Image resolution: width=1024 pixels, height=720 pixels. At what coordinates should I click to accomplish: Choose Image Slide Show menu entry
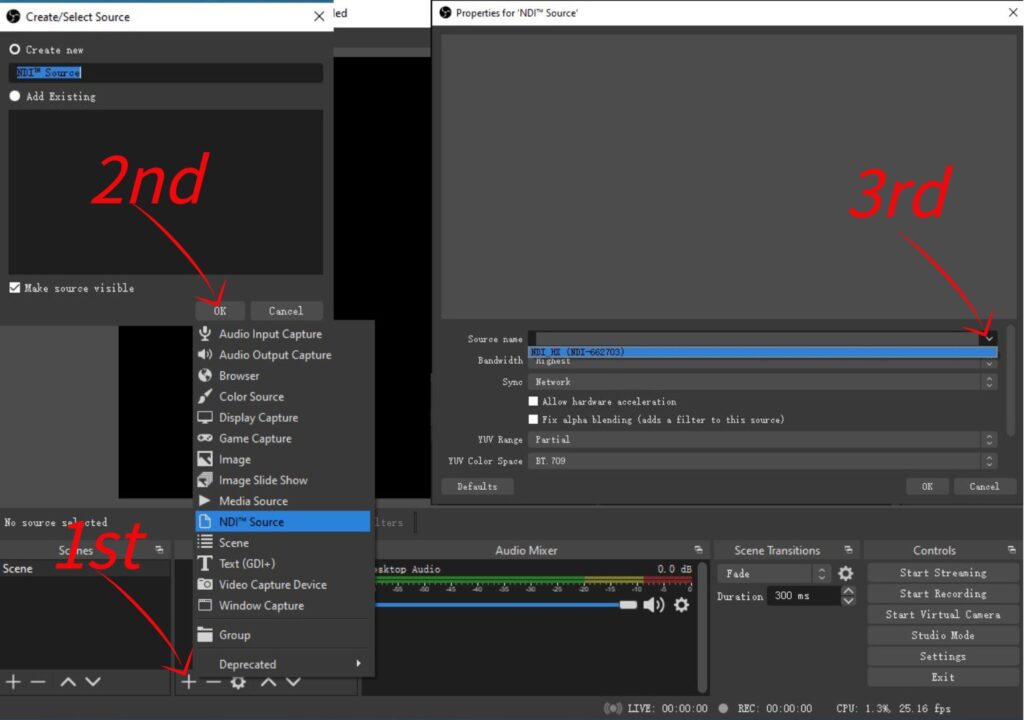click(283, 480)
